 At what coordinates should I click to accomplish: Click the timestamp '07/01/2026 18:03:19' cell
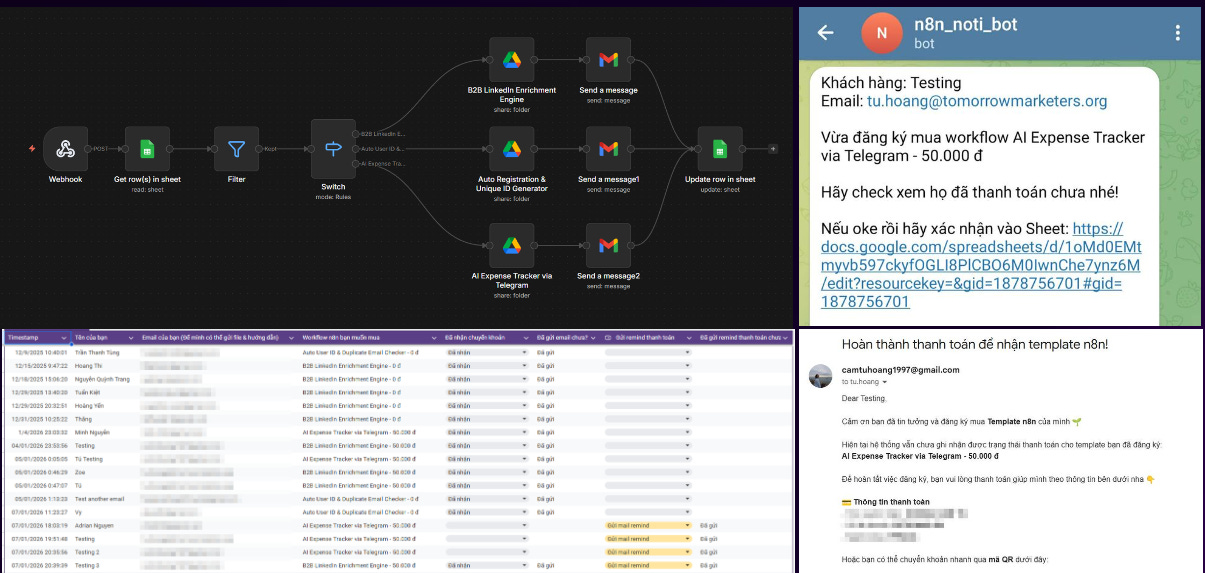pyautogui.click(x=40, y=525)
